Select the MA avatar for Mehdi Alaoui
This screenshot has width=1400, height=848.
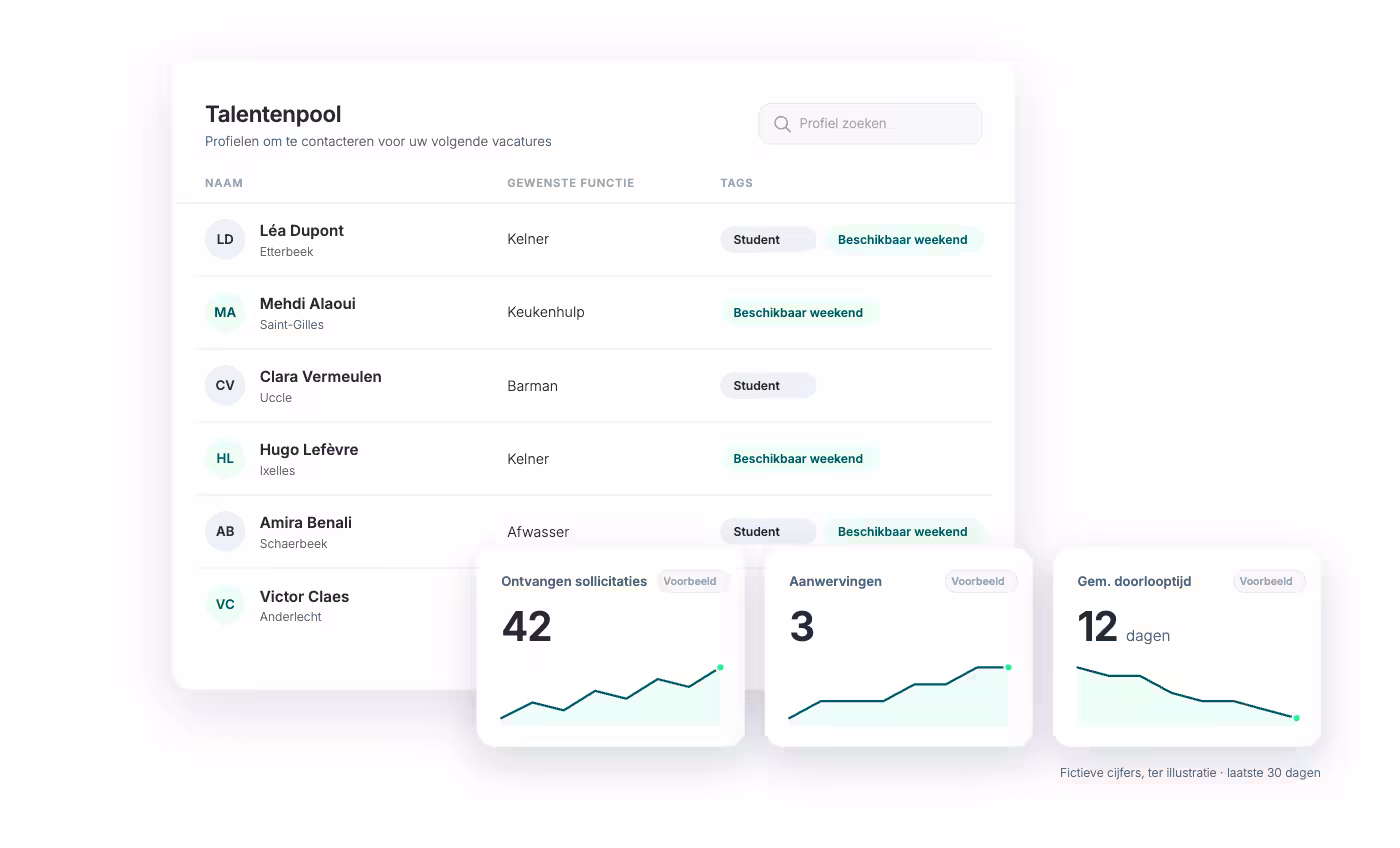click(x=225, y=313)
